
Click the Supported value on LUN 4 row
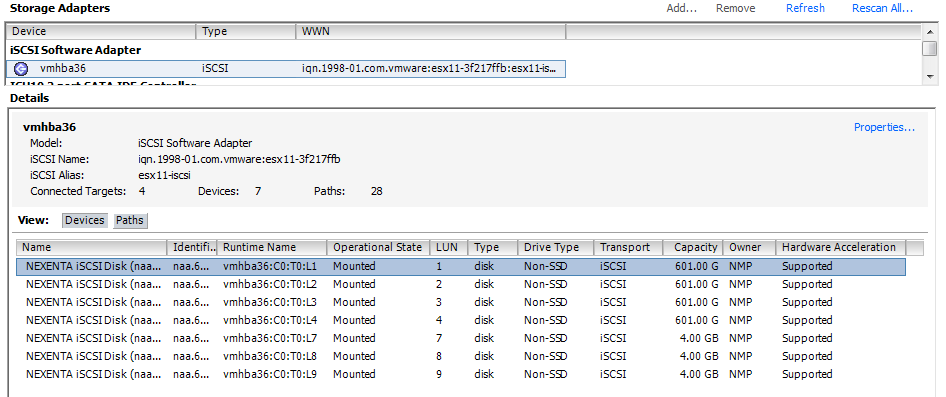807,320
